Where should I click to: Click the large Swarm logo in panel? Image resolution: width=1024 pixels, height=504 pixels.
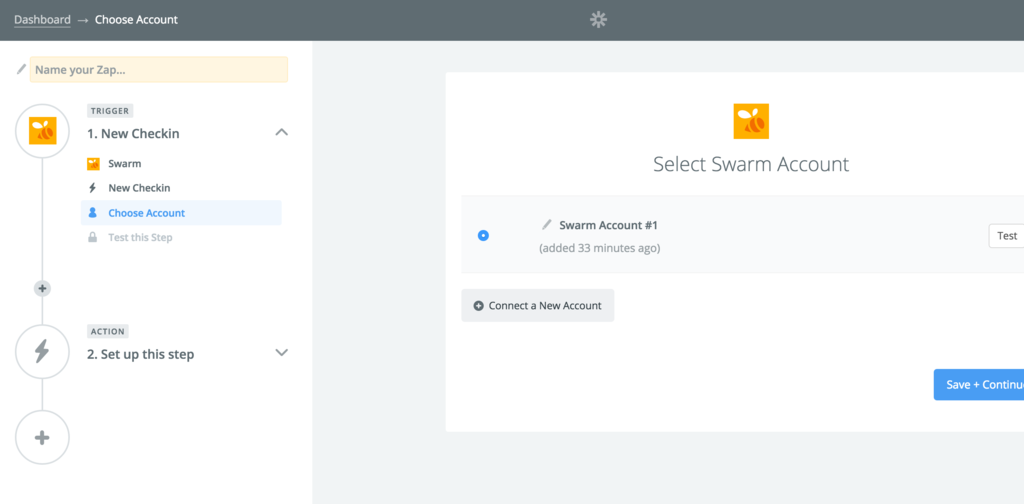tap(751, 121)
